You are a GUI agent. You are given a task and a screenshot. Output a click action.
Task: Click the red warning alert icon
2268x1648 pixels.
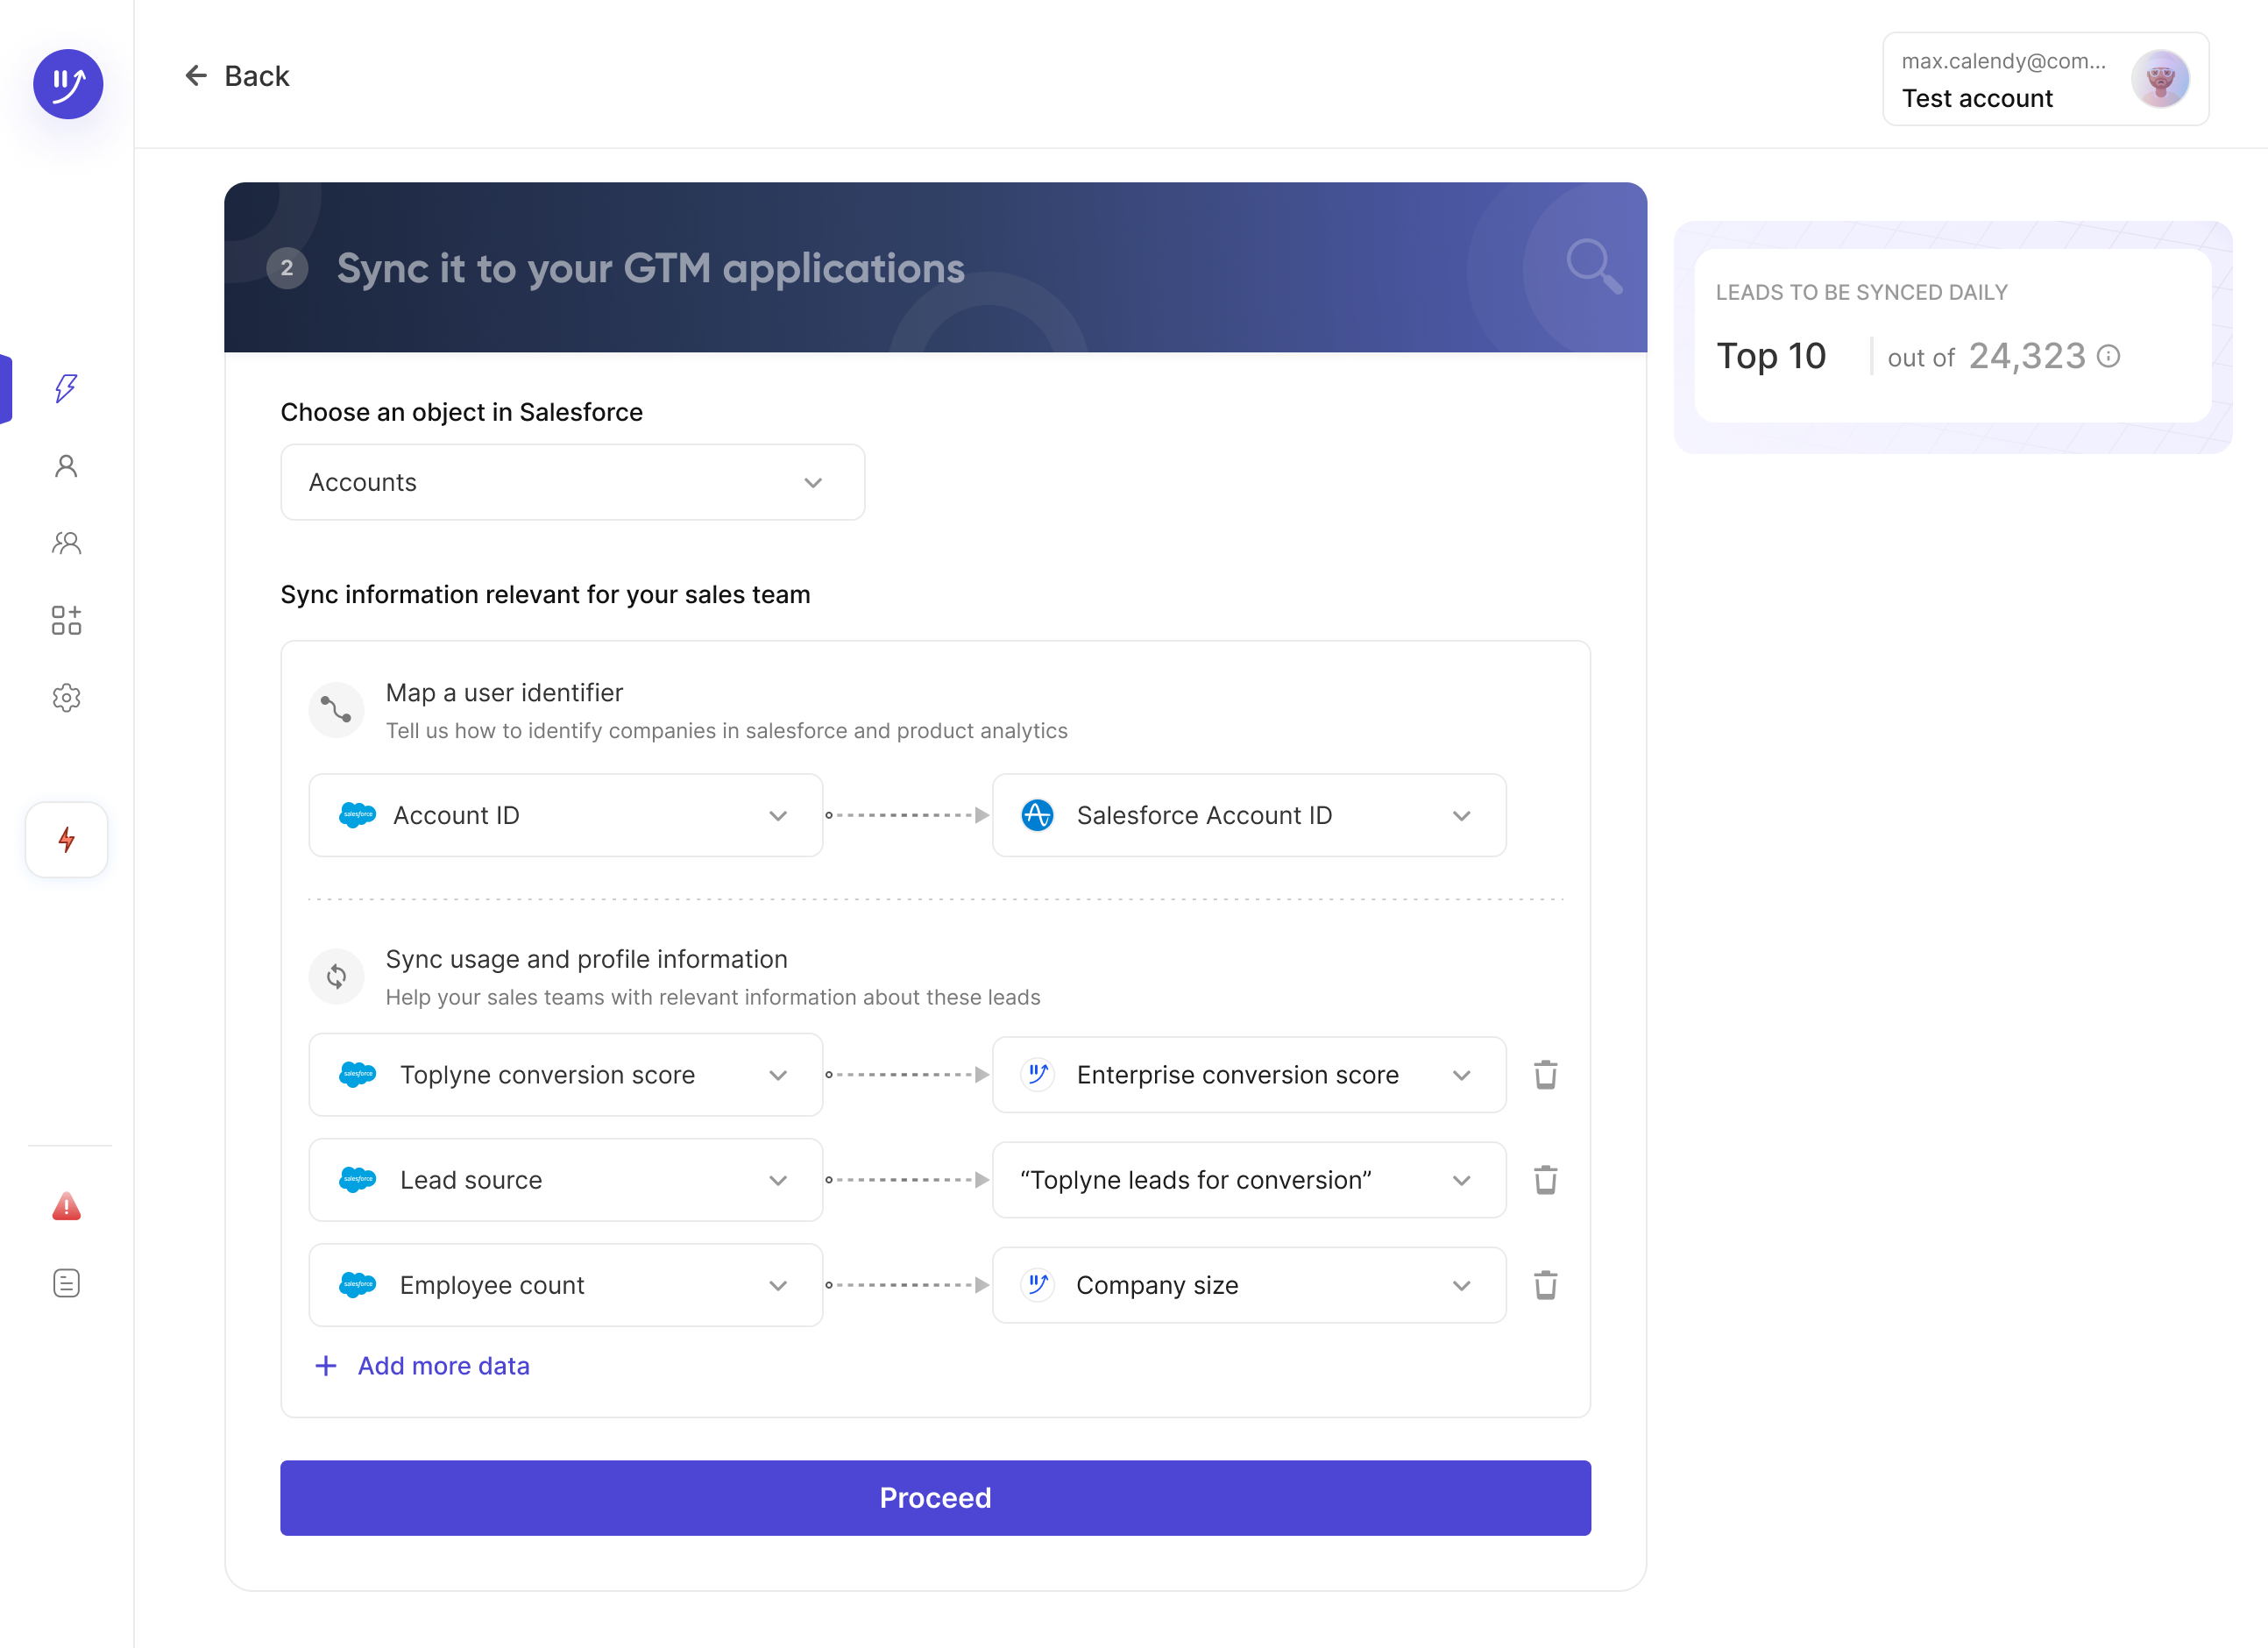(66, 1207)
